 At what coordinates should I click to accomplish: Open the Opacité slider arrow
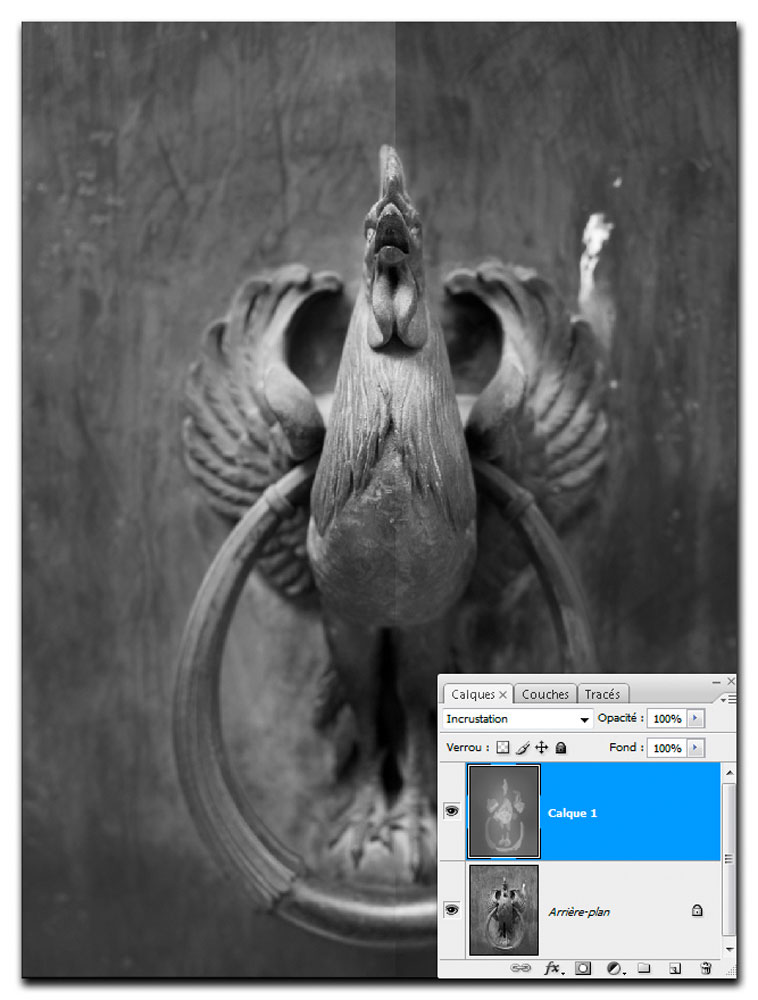pyautogui.click(x=696, y=719)
